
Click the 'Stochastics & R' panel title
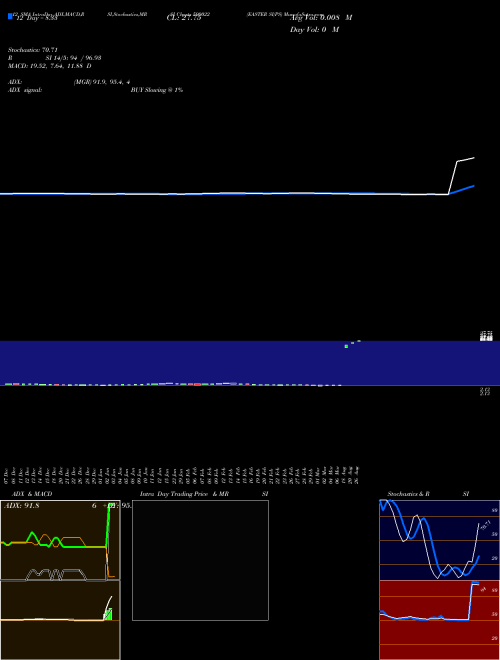[408, 494]
